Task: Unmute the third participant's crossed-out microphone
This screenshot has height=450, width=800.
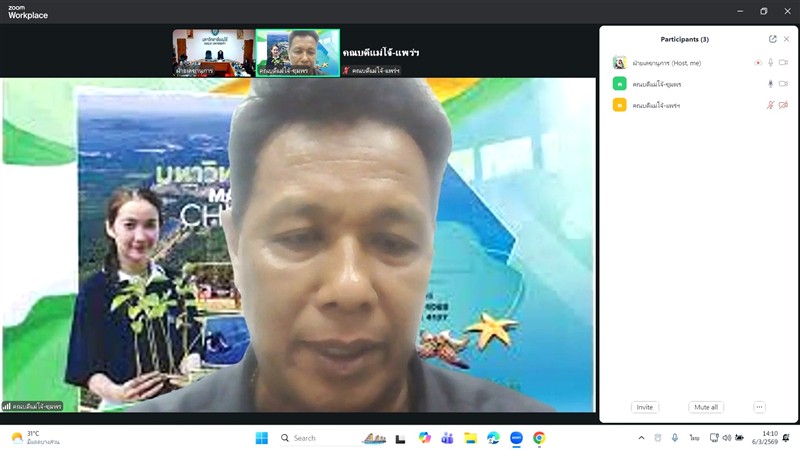Action: [x=770, y=105]
